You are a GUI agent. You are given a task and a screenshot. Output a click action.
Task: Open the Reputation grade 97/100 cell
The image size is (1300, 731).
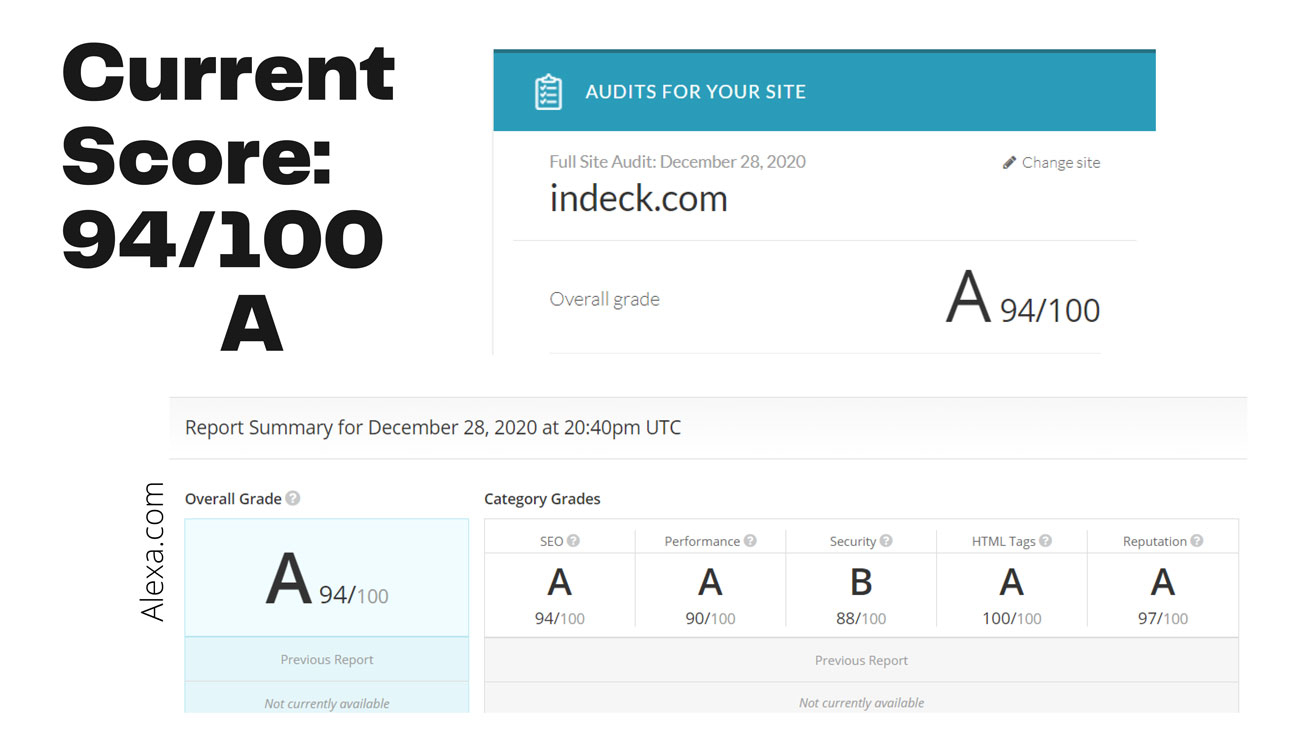point(1162,595)
